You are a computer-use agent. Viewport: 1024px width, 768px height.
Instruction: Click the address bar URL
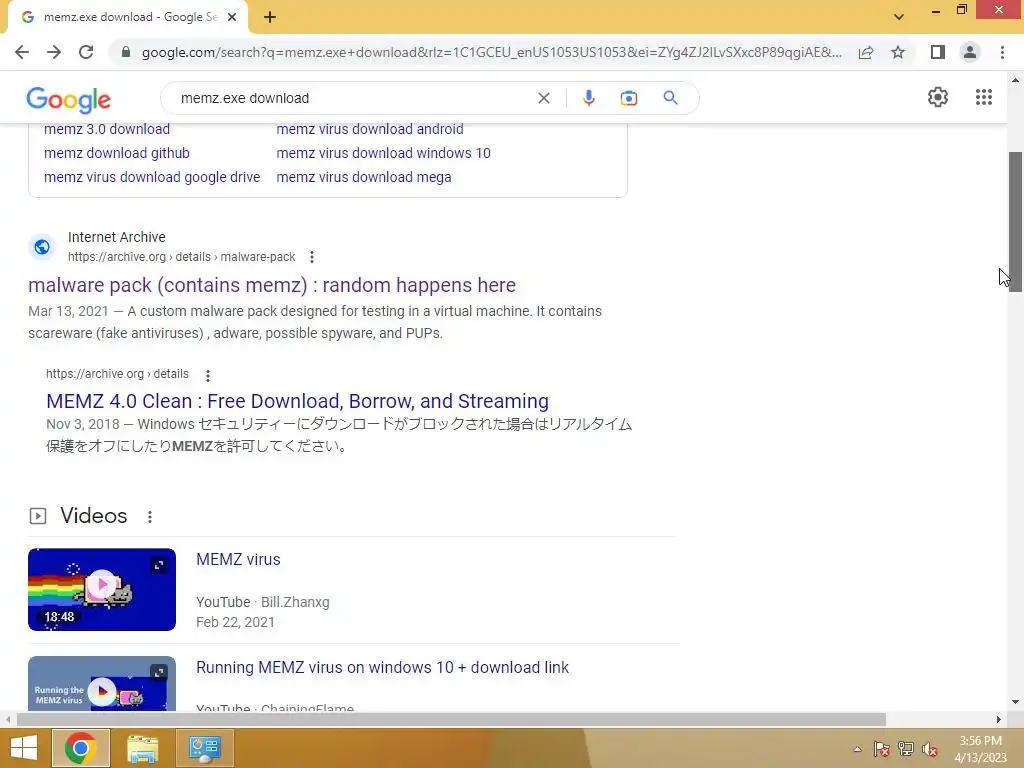coord(491,52)
